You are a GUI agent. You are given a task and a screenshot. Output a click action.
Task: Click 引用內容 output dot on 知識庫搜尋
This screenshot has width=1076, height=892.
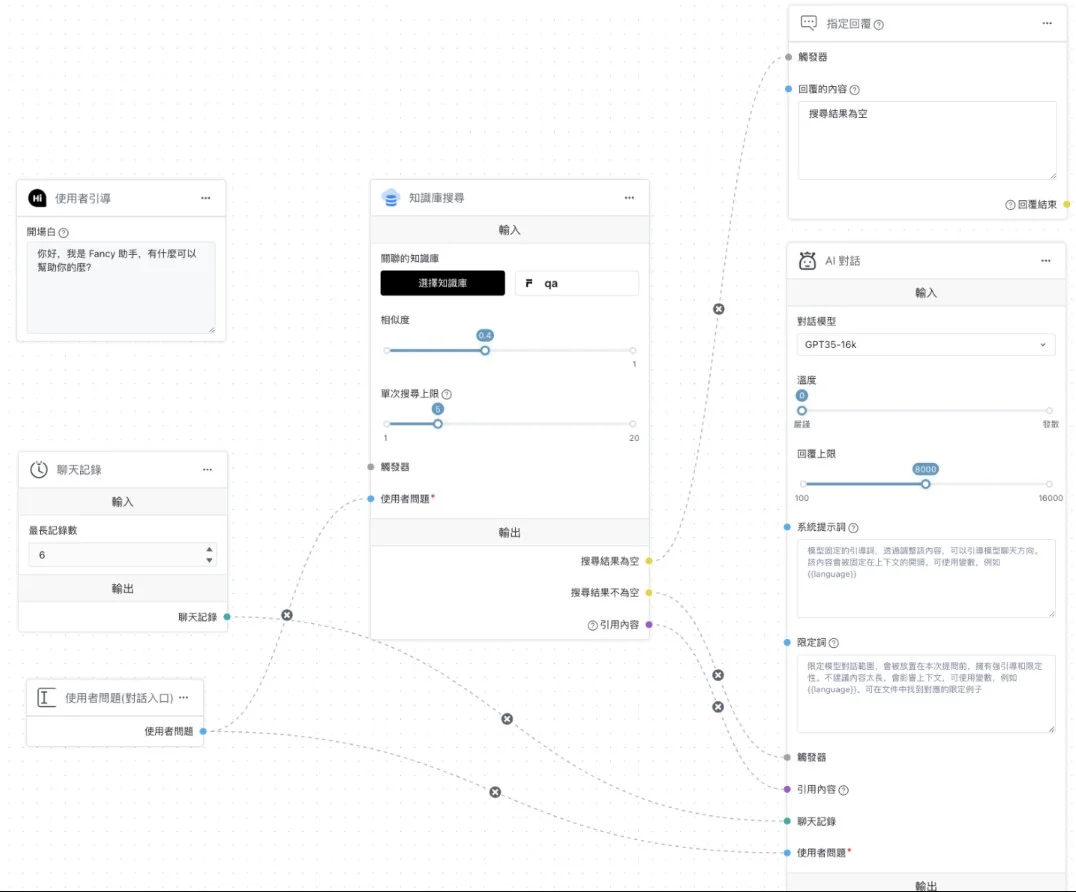coord(649,624)
